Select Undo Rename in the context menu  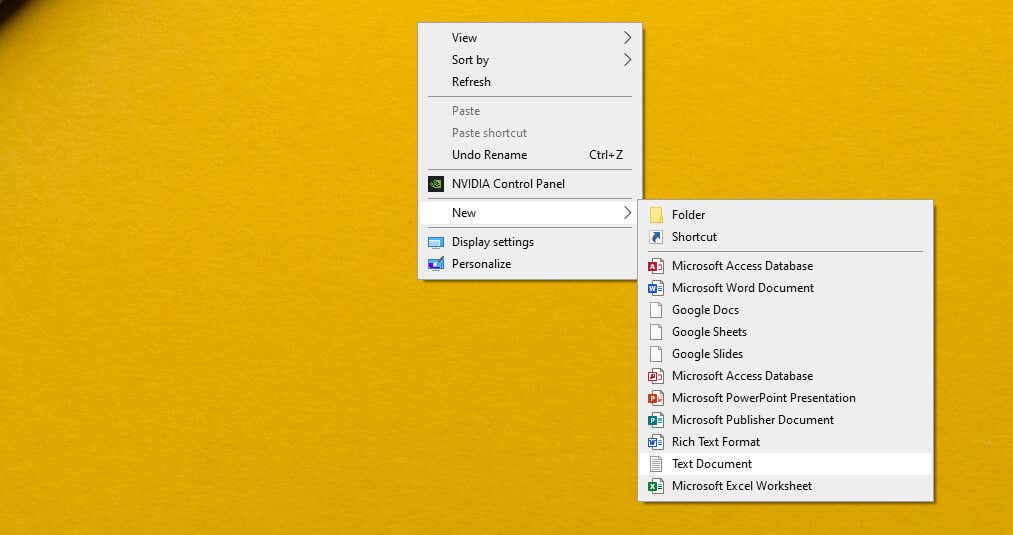click(x=530, y=155)
